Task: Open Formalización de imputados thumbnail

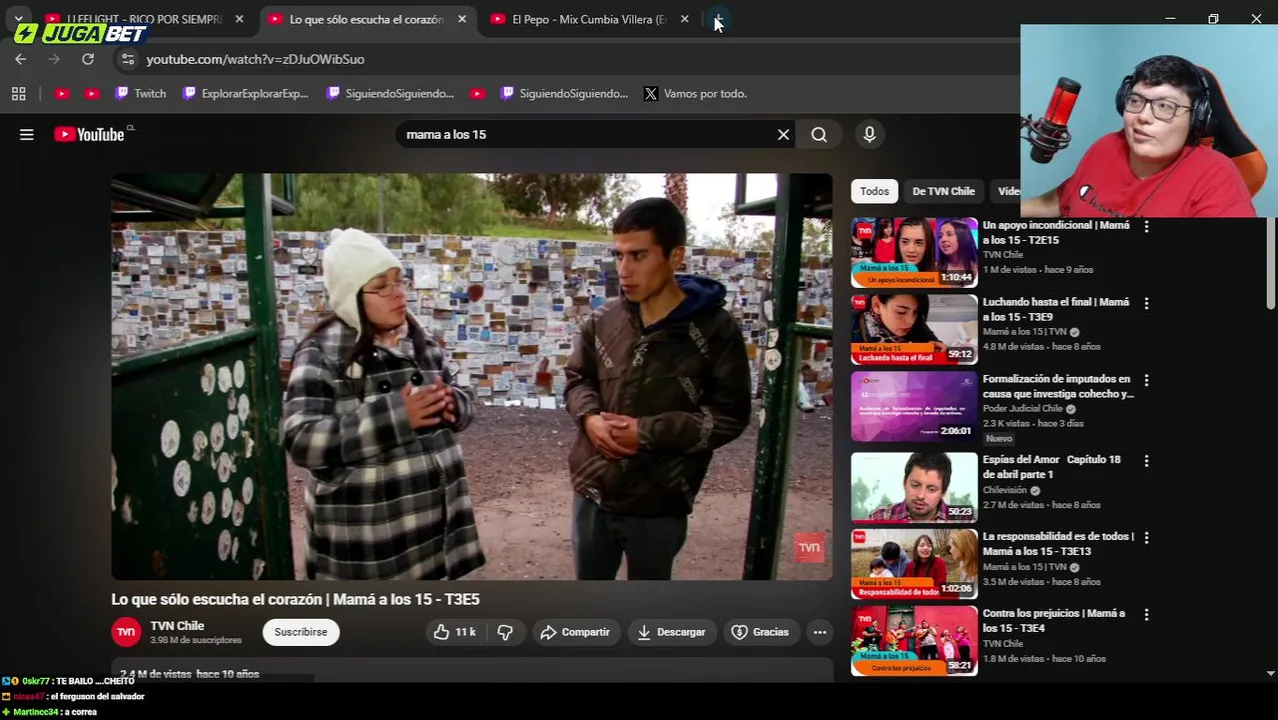Action: coord(914,407)
